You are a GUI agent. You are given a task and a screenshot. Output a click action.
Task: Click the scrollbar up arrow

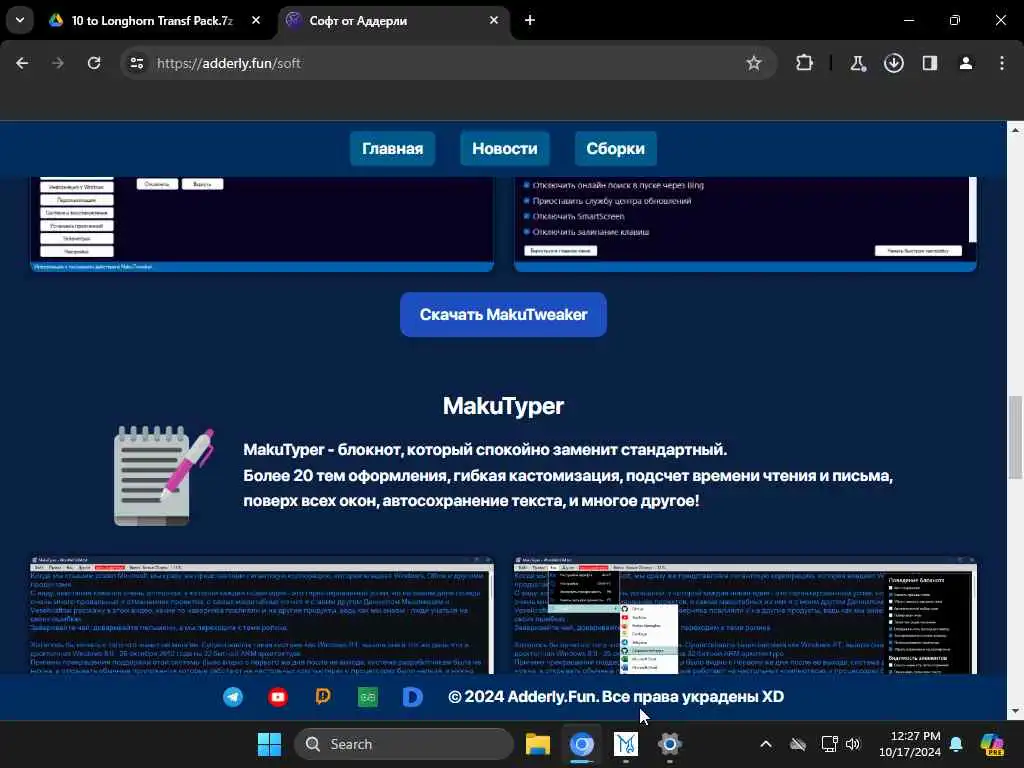point(1015,130)
